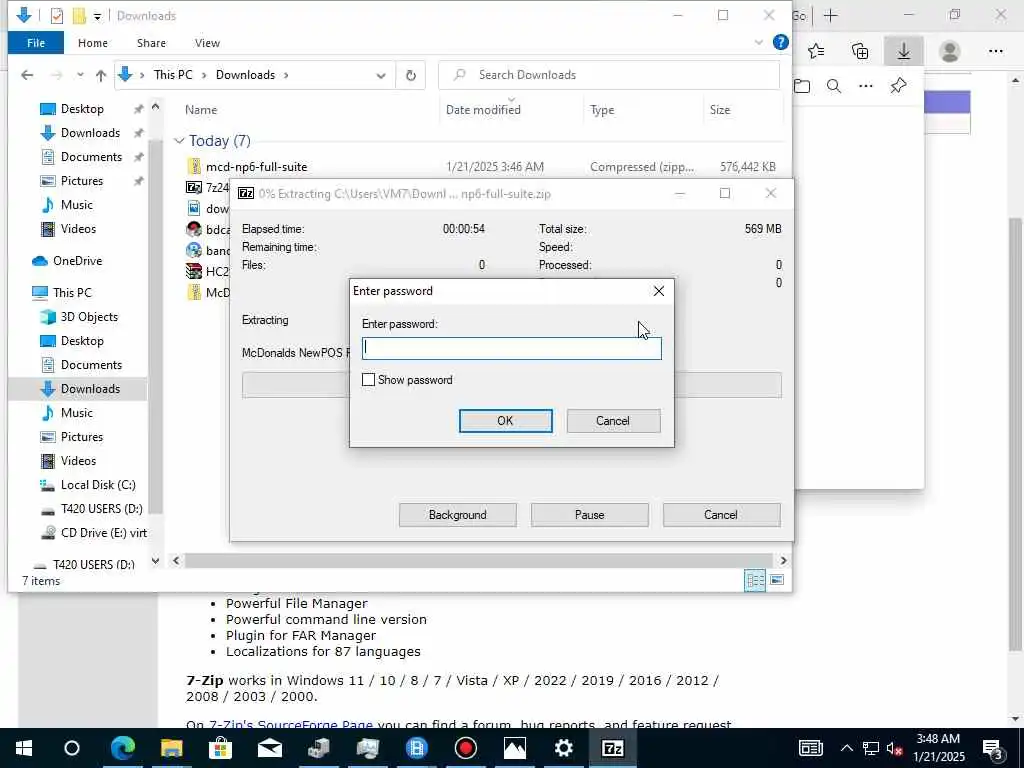The width and height of the screenshot is (1024, 768).
Task: Open downloads folder icon in Edge panel
Action: point(803,86)
